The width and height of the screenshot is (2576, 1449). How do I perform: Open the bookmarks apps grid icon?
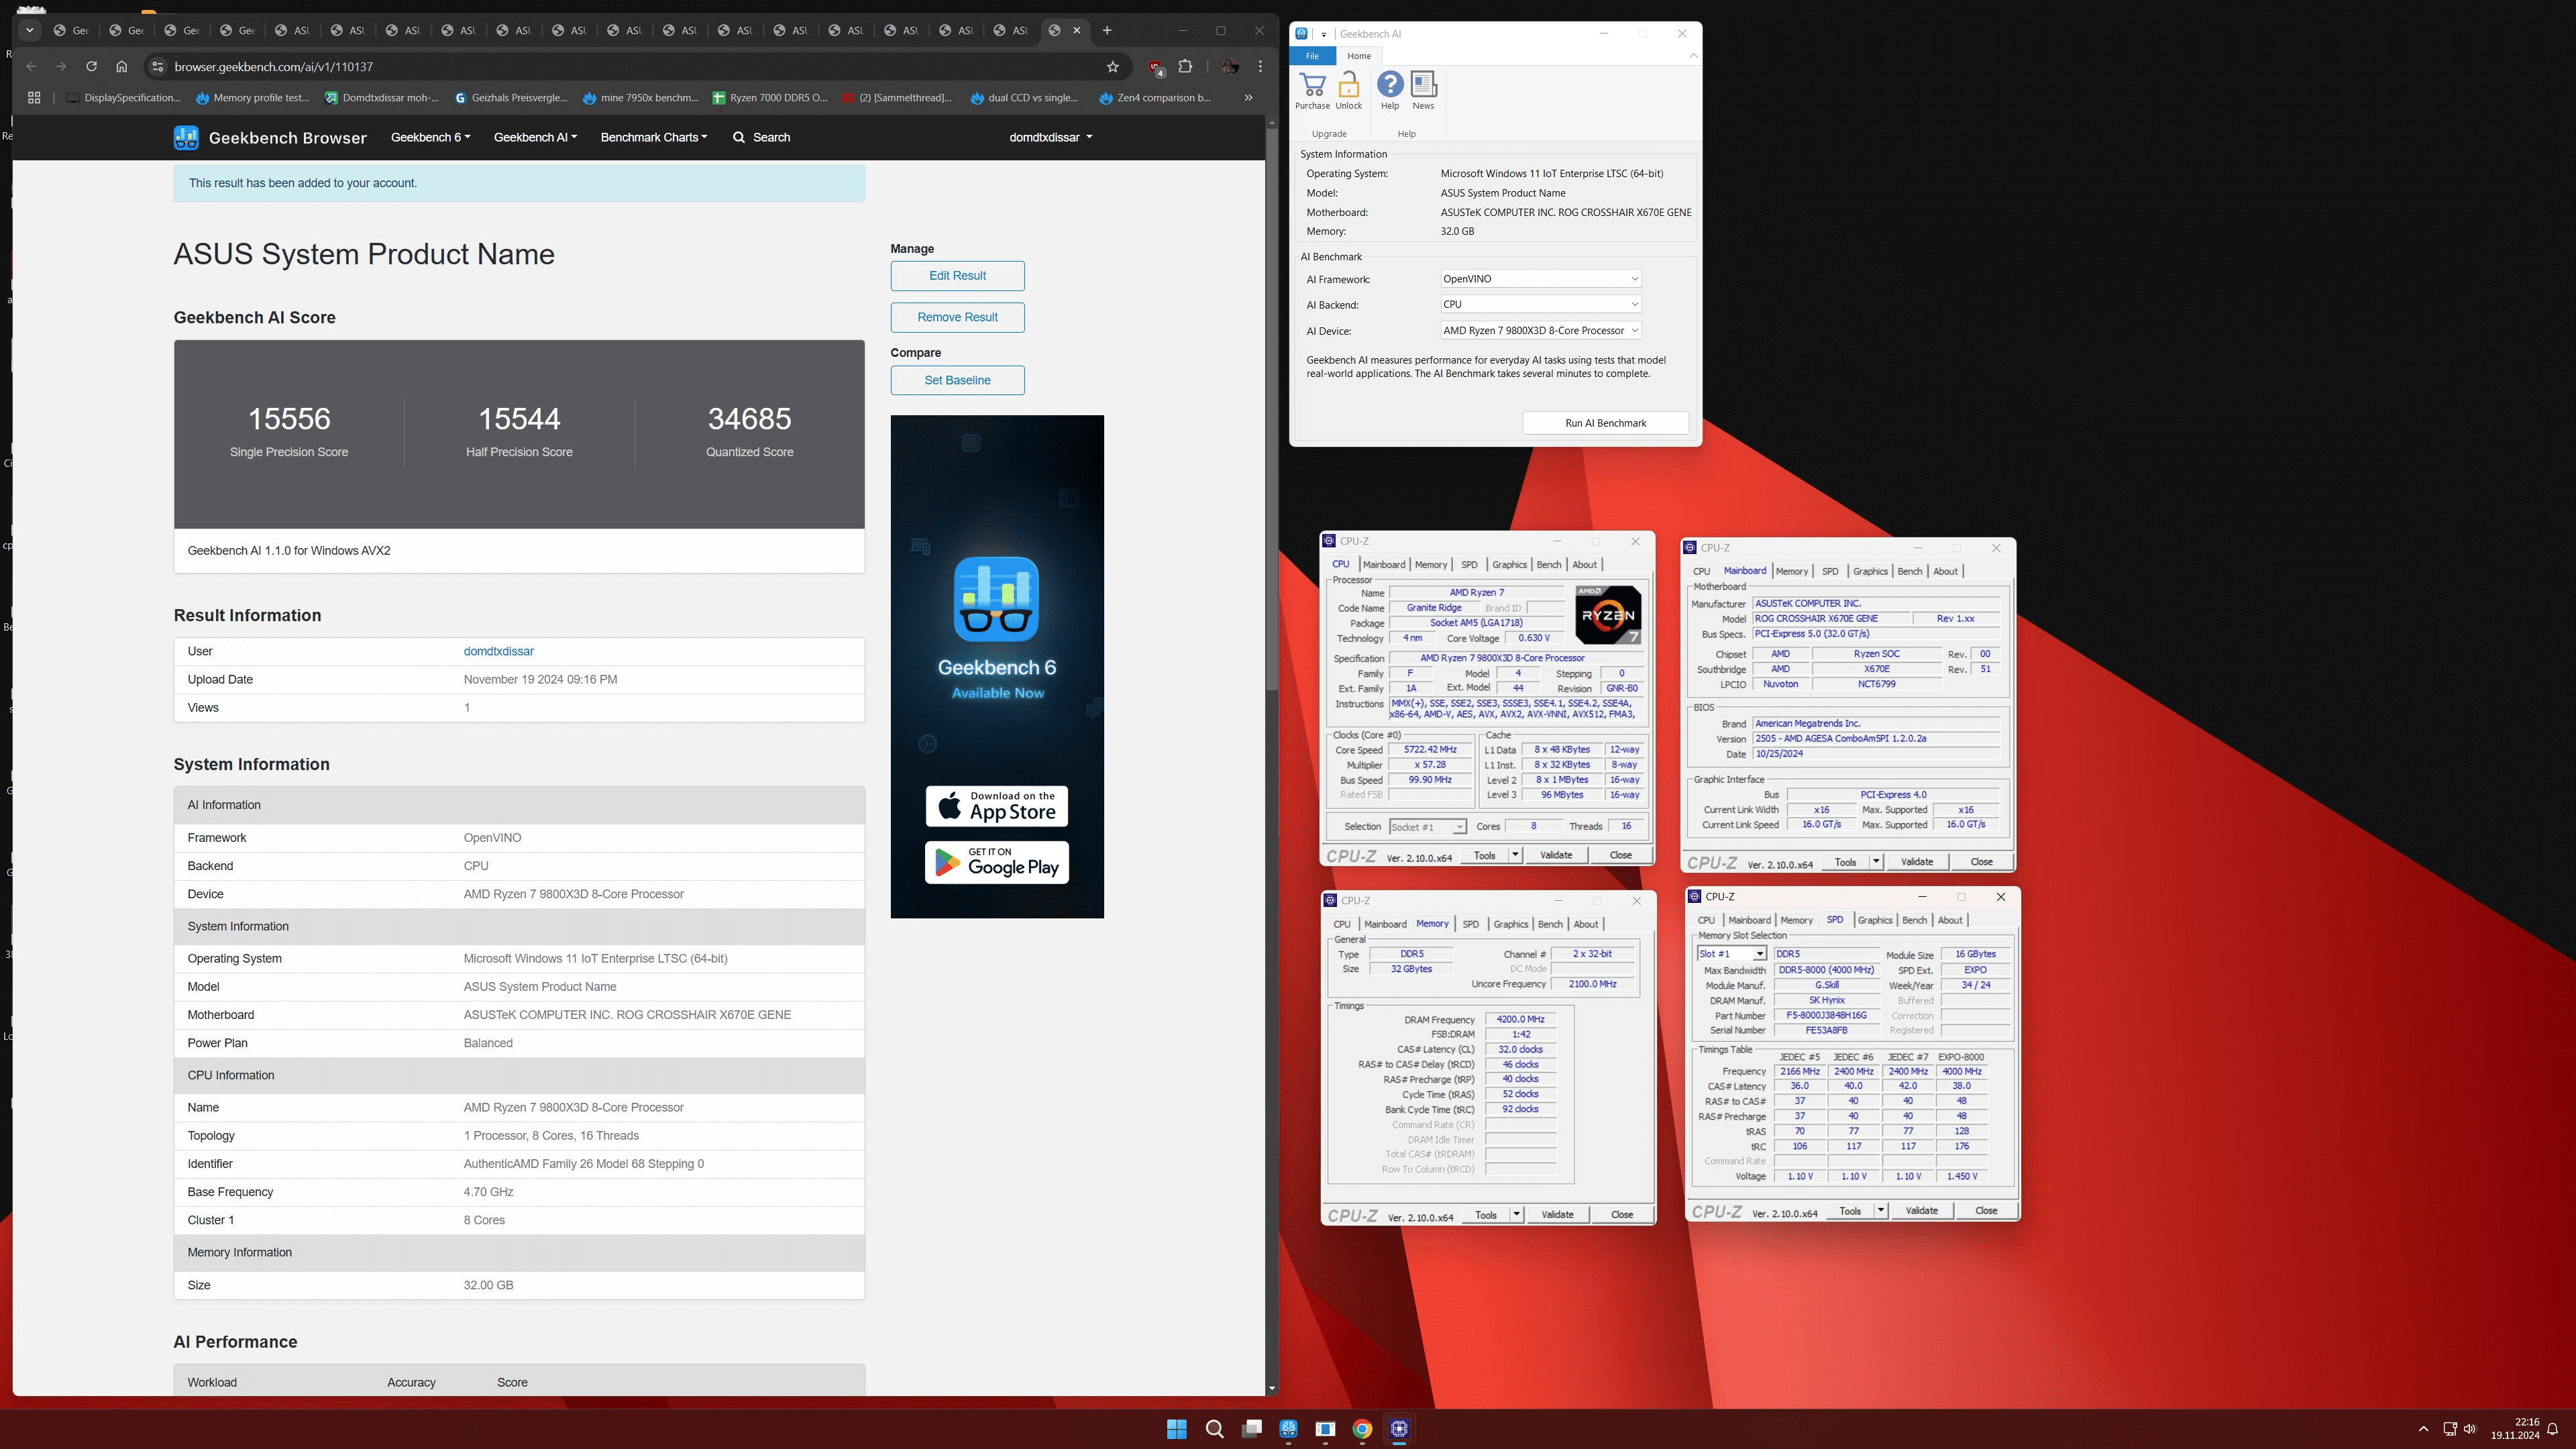click(x=34, y=98)
